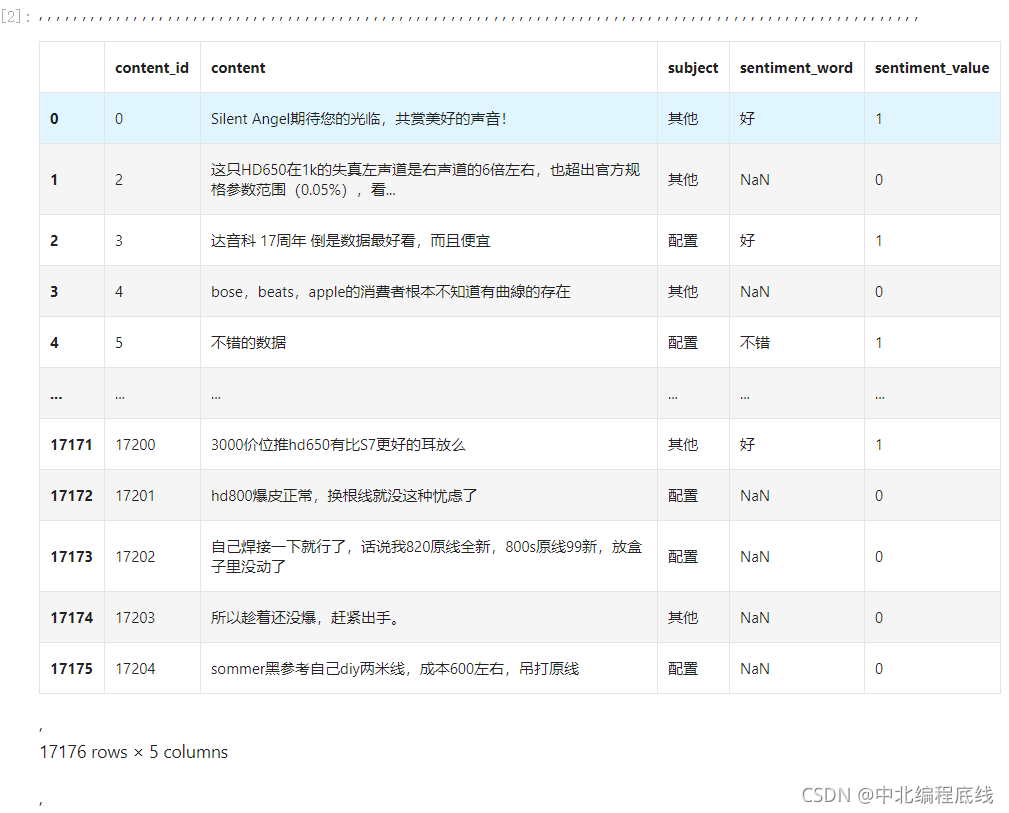Click the 不错的数据 content cell

[429, 342]
